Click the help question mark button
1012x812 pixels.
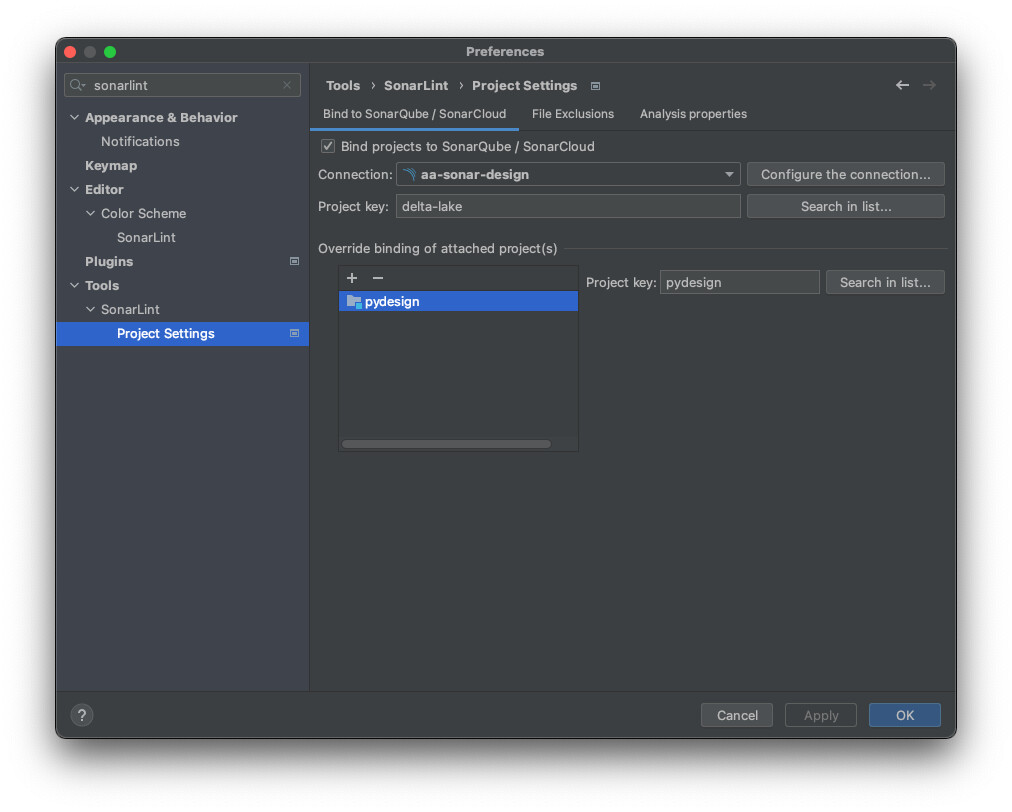82,715
